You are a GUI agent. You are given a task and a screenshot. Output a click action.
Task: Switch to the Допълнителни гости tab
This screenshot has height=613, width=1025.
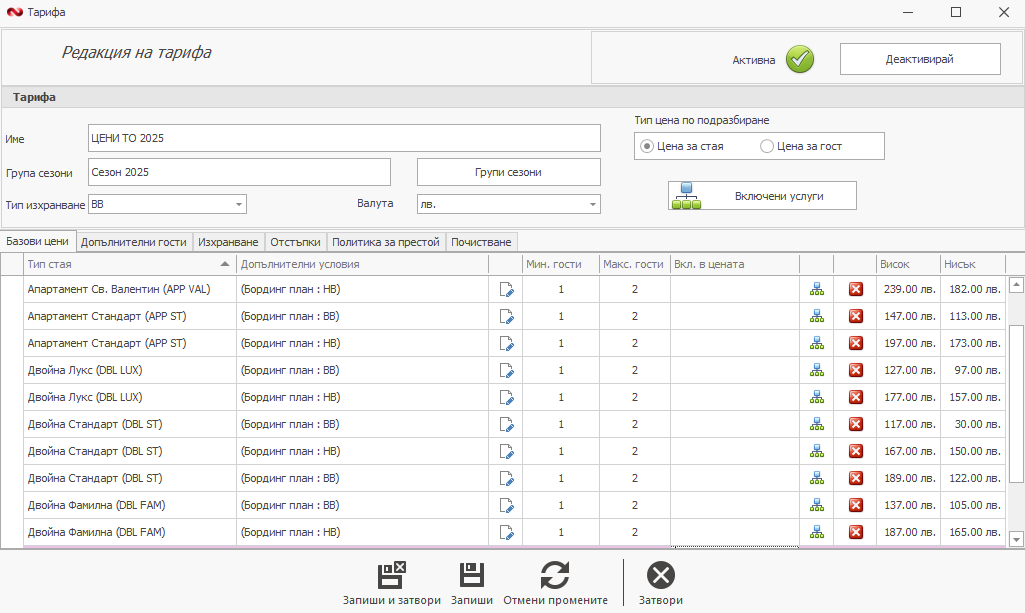(x=133, y=242)
